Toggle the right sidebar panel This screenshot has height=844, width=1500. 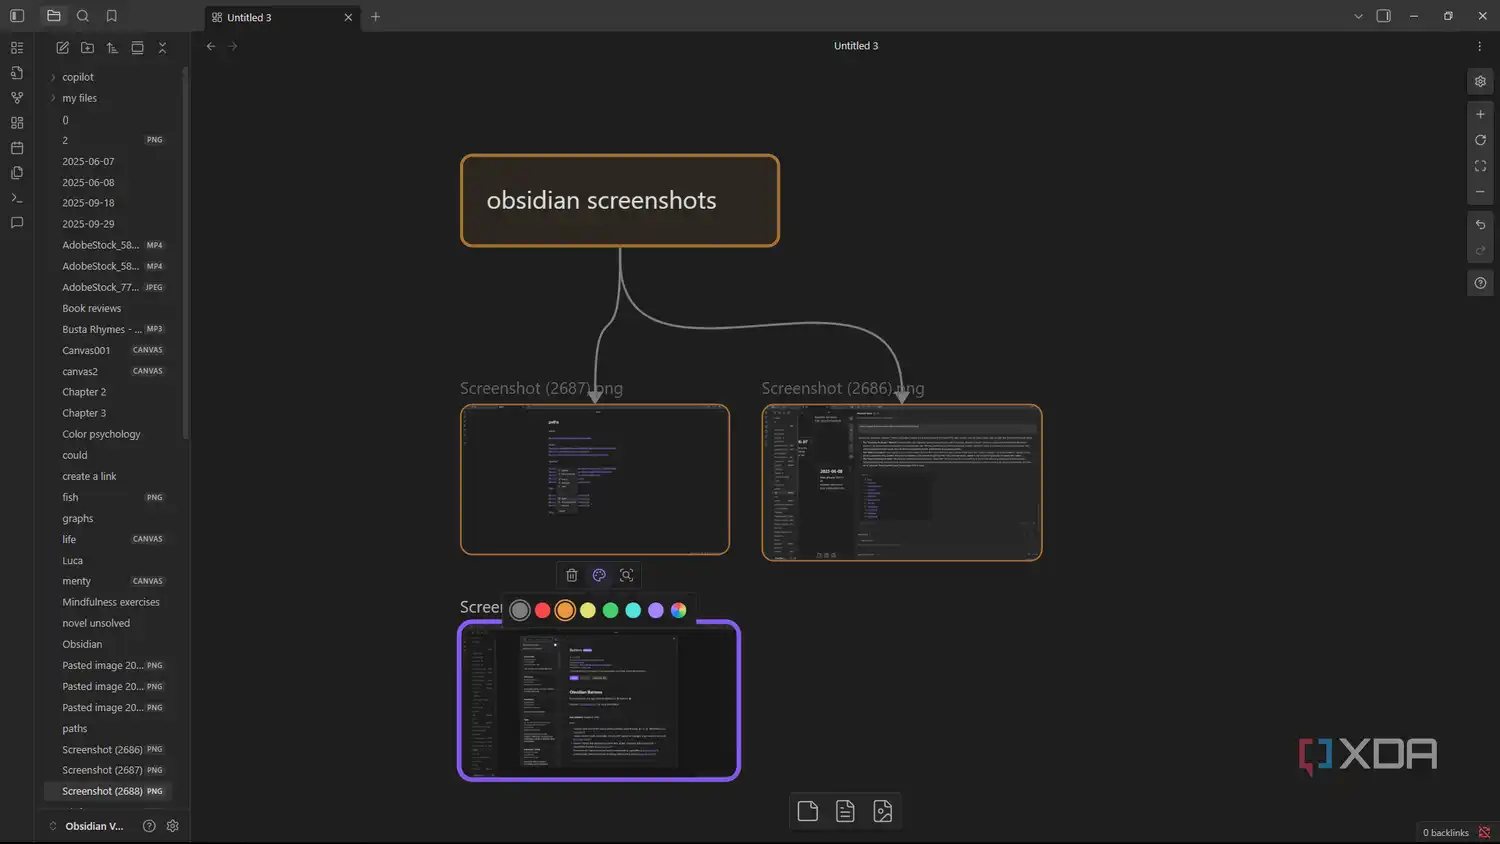tap(1383, 16)
